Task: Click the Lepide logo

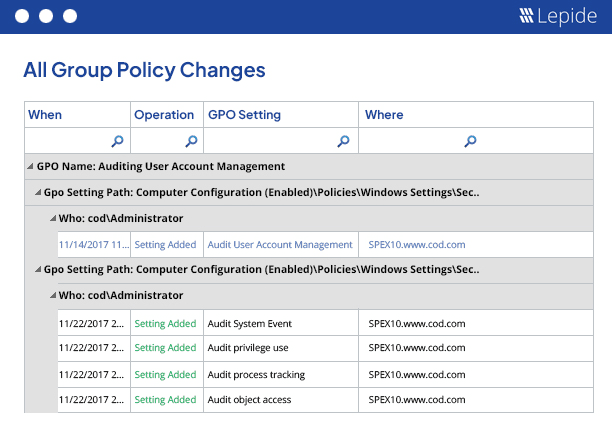Action: pos(559,16)
